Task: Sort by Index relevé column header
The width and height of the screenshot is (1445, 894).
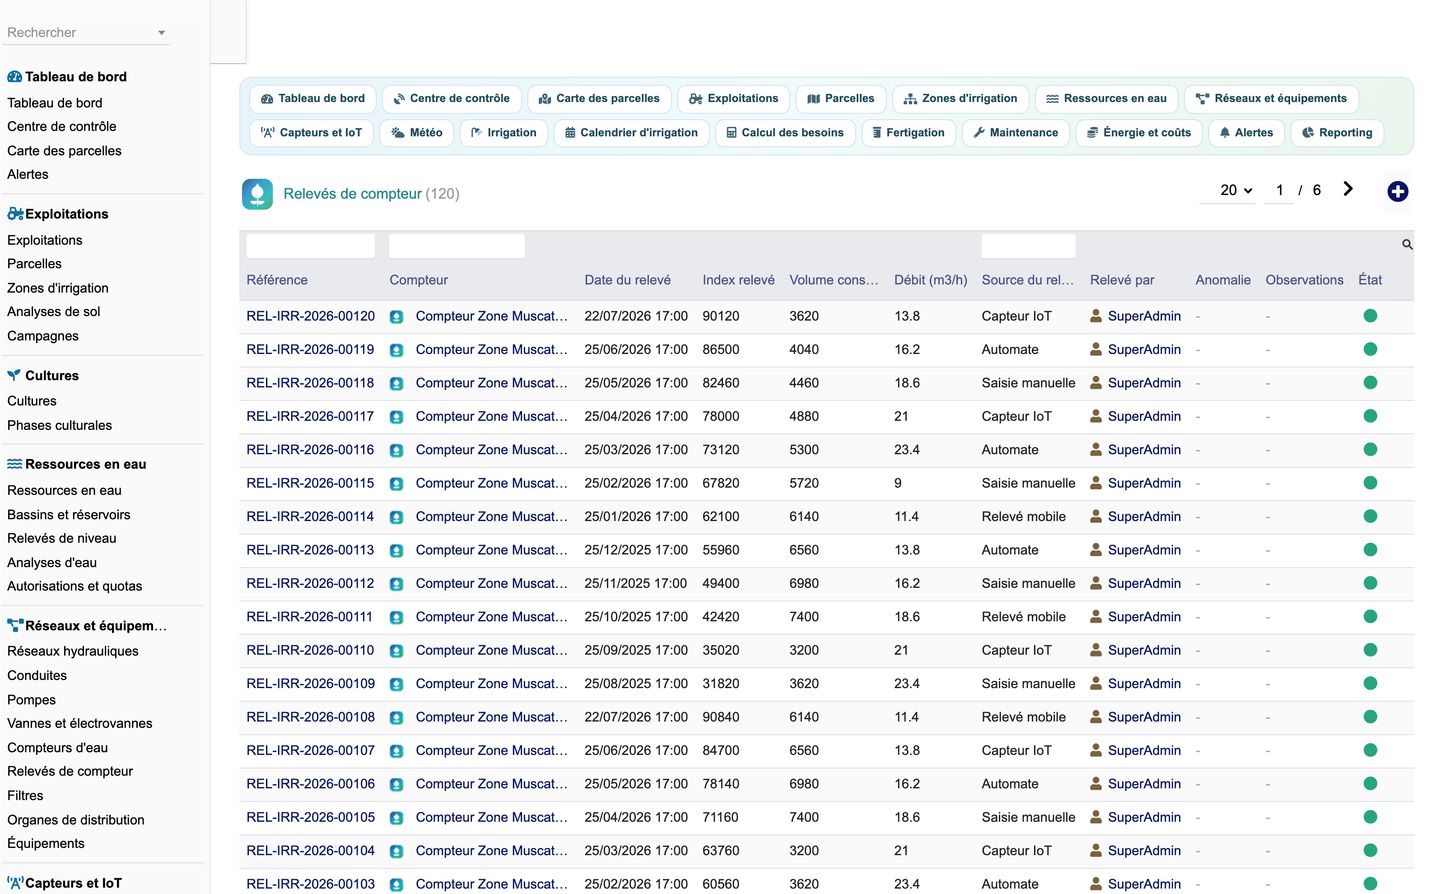Action: pyautogui.click(x=738, y=280)
